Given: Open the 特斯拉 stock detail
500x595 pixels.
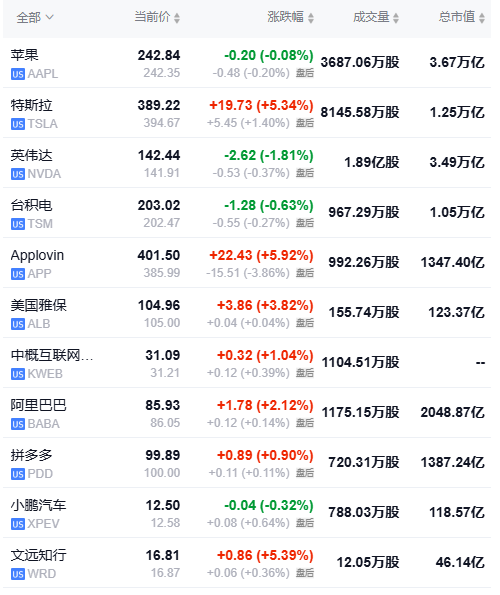Looking at the screenshot, I should coord(247,113).
